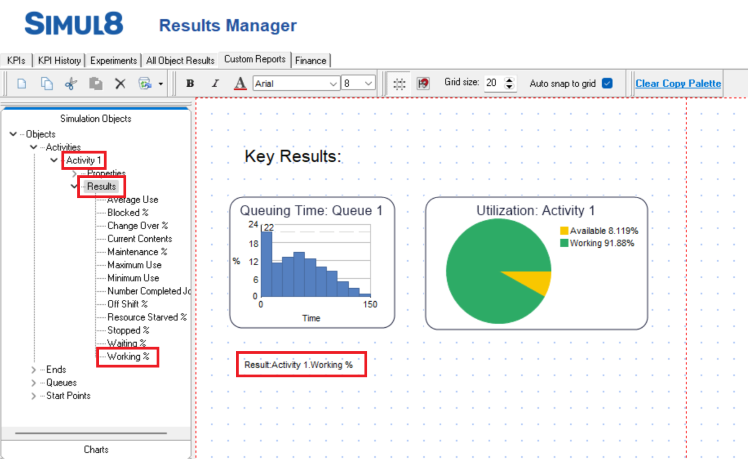Open the font color picker
The width and height of the screenshot is (748, 459).
click(240, 84)
